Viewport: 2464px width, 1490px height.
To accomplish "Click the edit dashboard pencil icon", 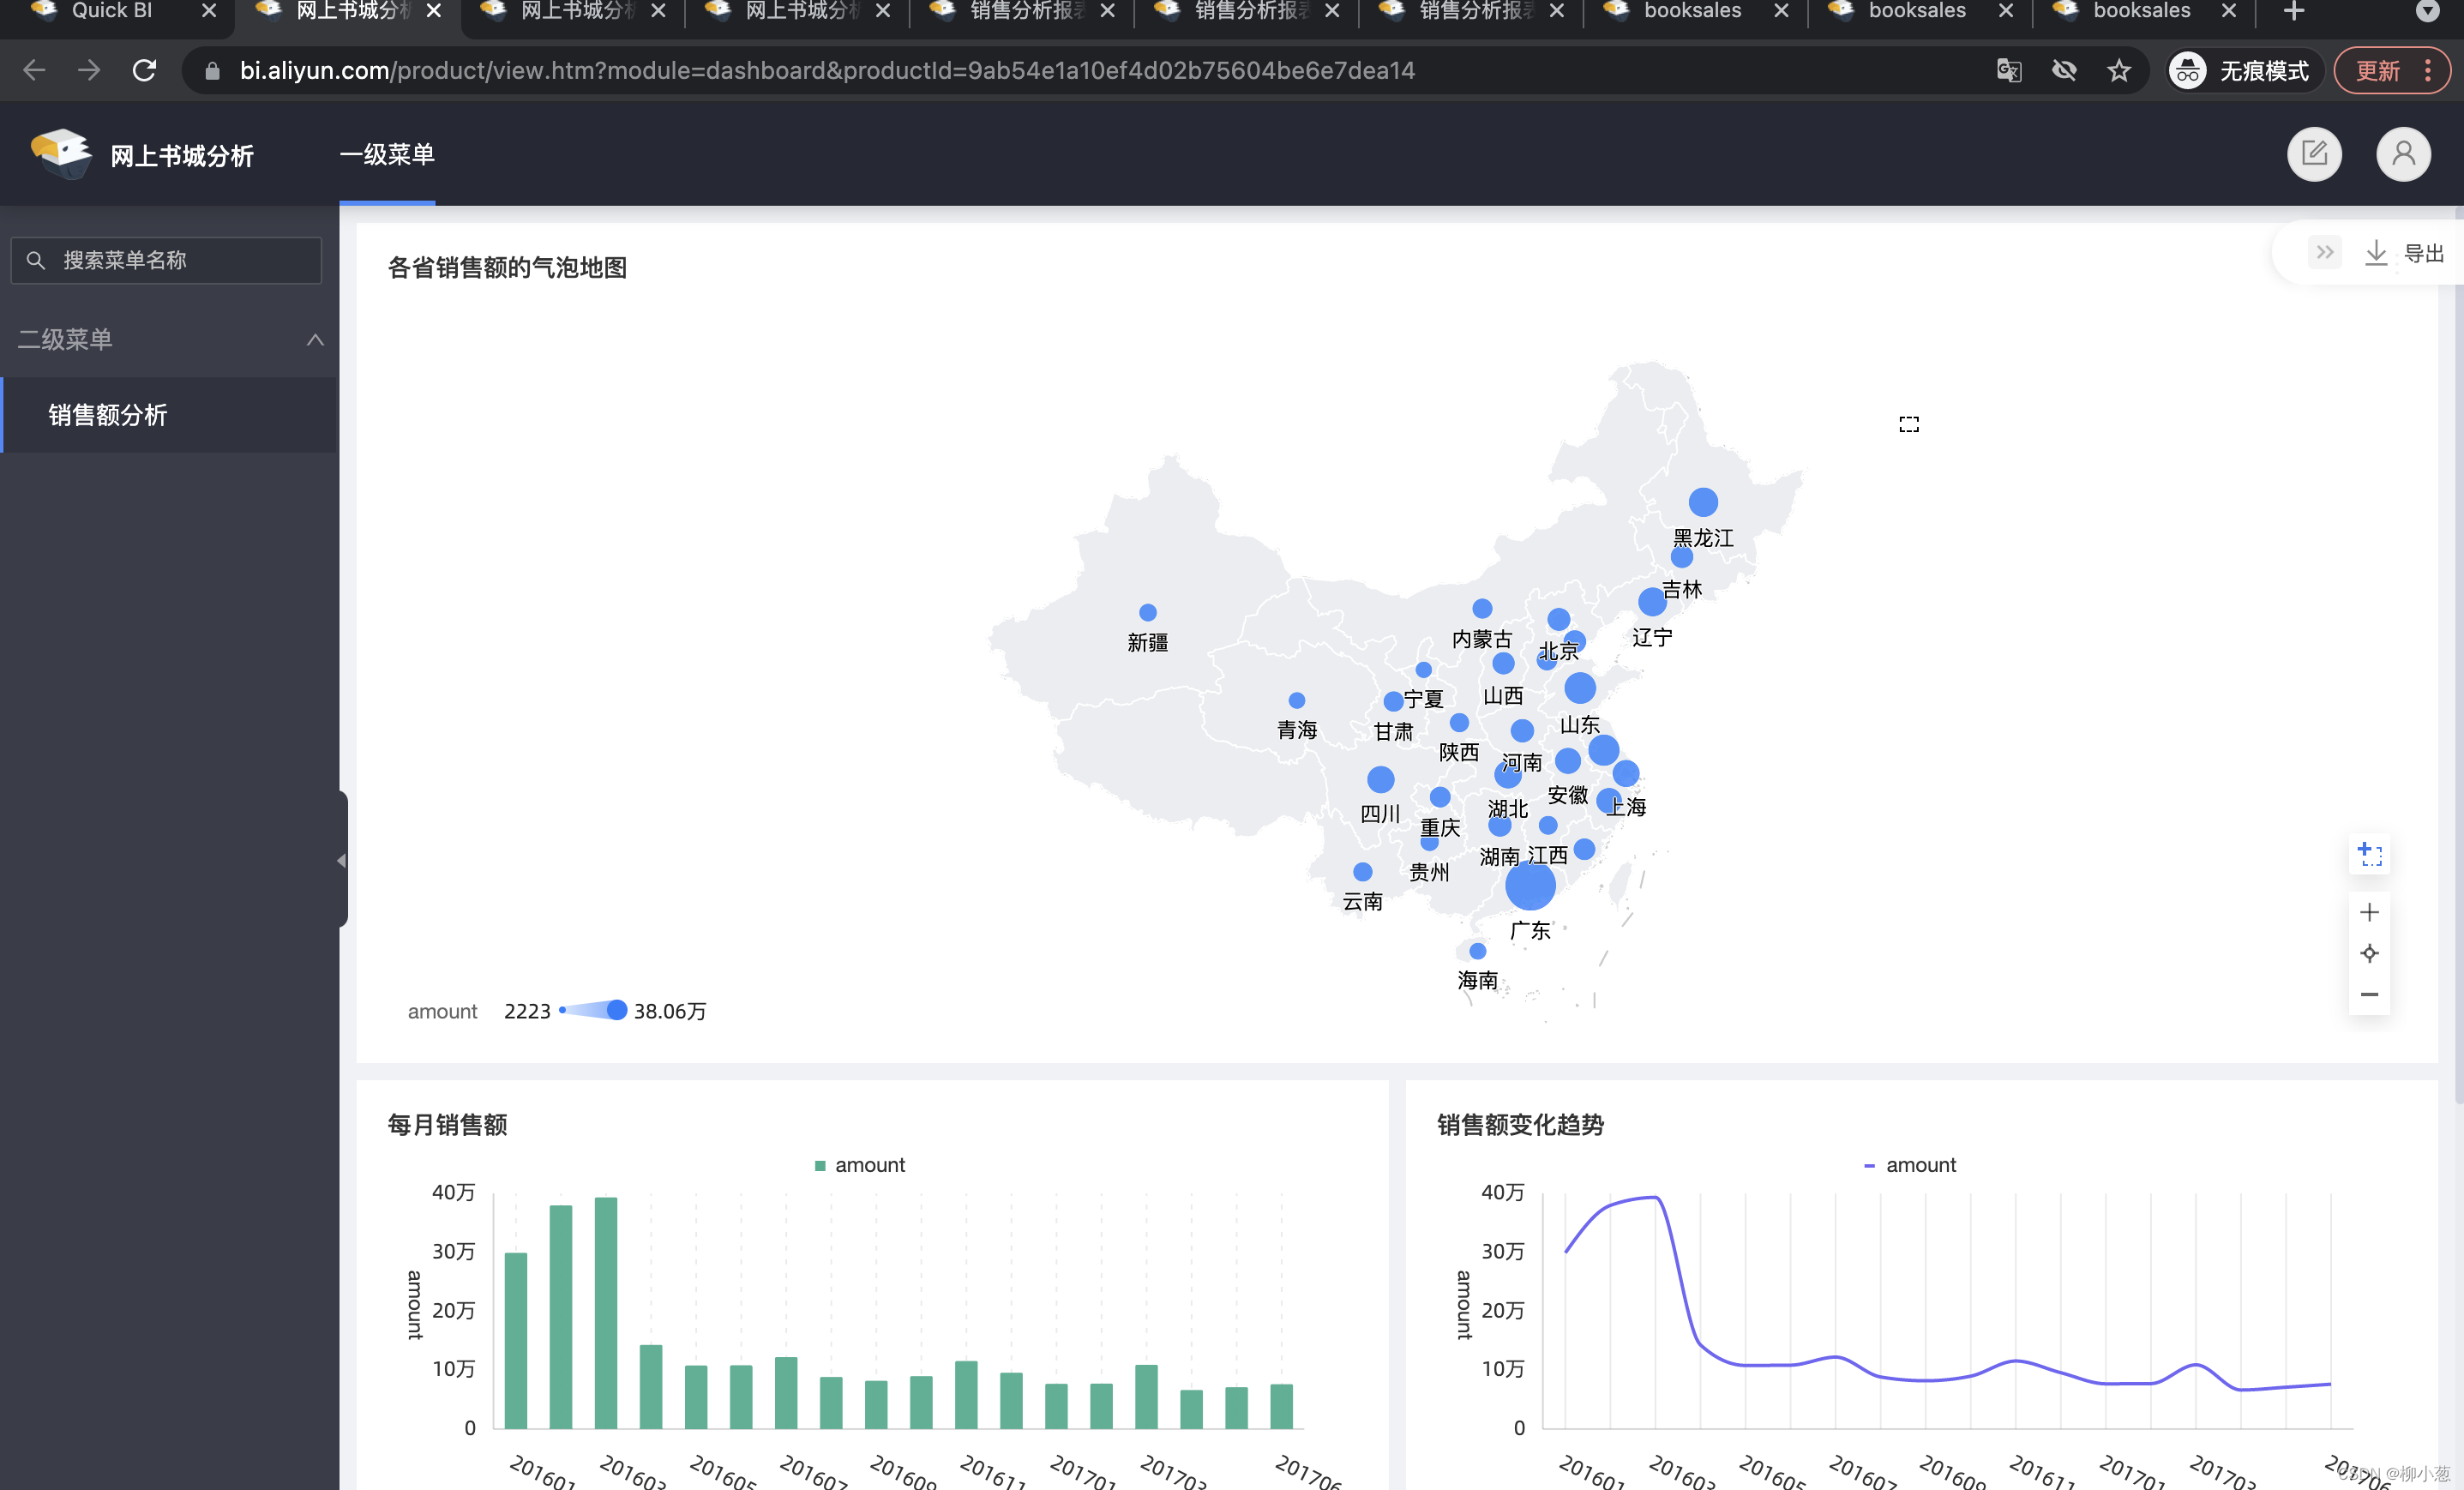I will [2313, 154].
